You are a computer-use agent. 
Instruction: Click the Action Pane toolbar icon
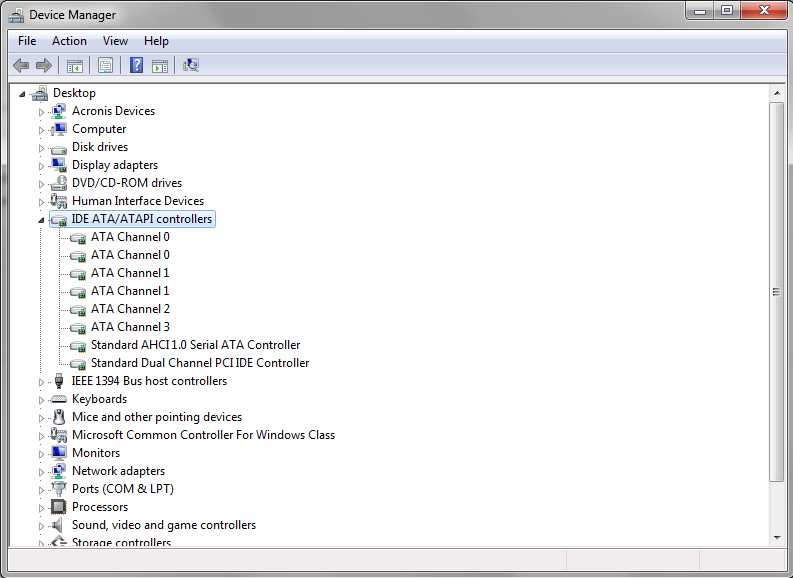160,66
